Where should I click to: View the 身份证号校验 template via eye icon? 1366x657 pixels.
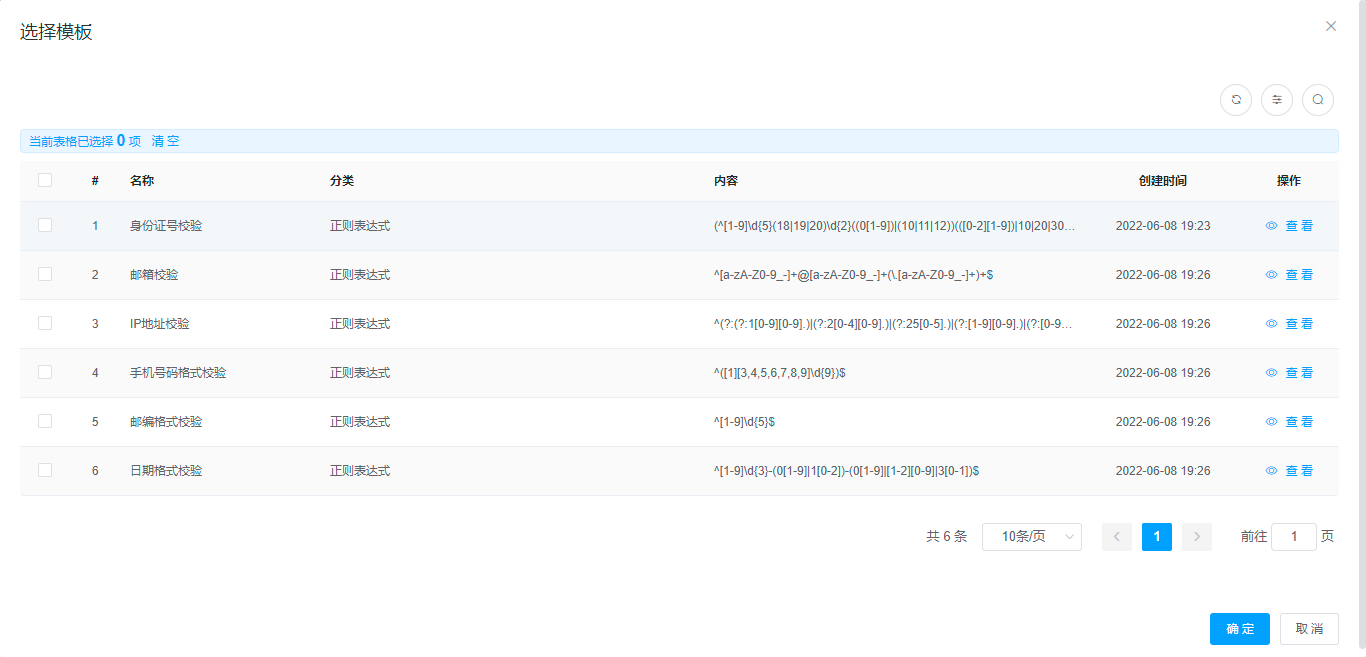(x=1272, y=226)
